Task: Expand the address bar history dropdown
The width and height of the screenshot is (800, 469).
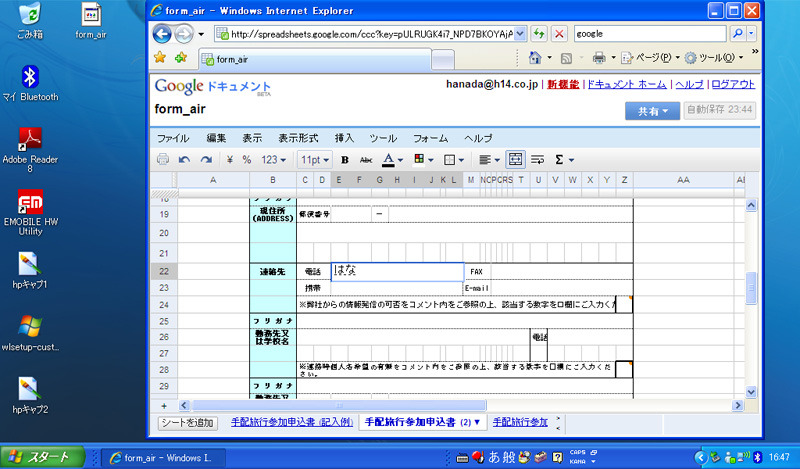Action: [520, 34]
